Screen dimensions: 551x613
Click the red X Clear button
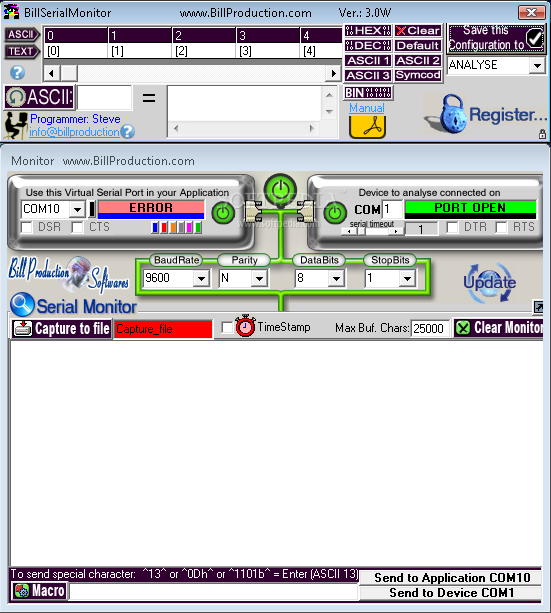(418, 30)
